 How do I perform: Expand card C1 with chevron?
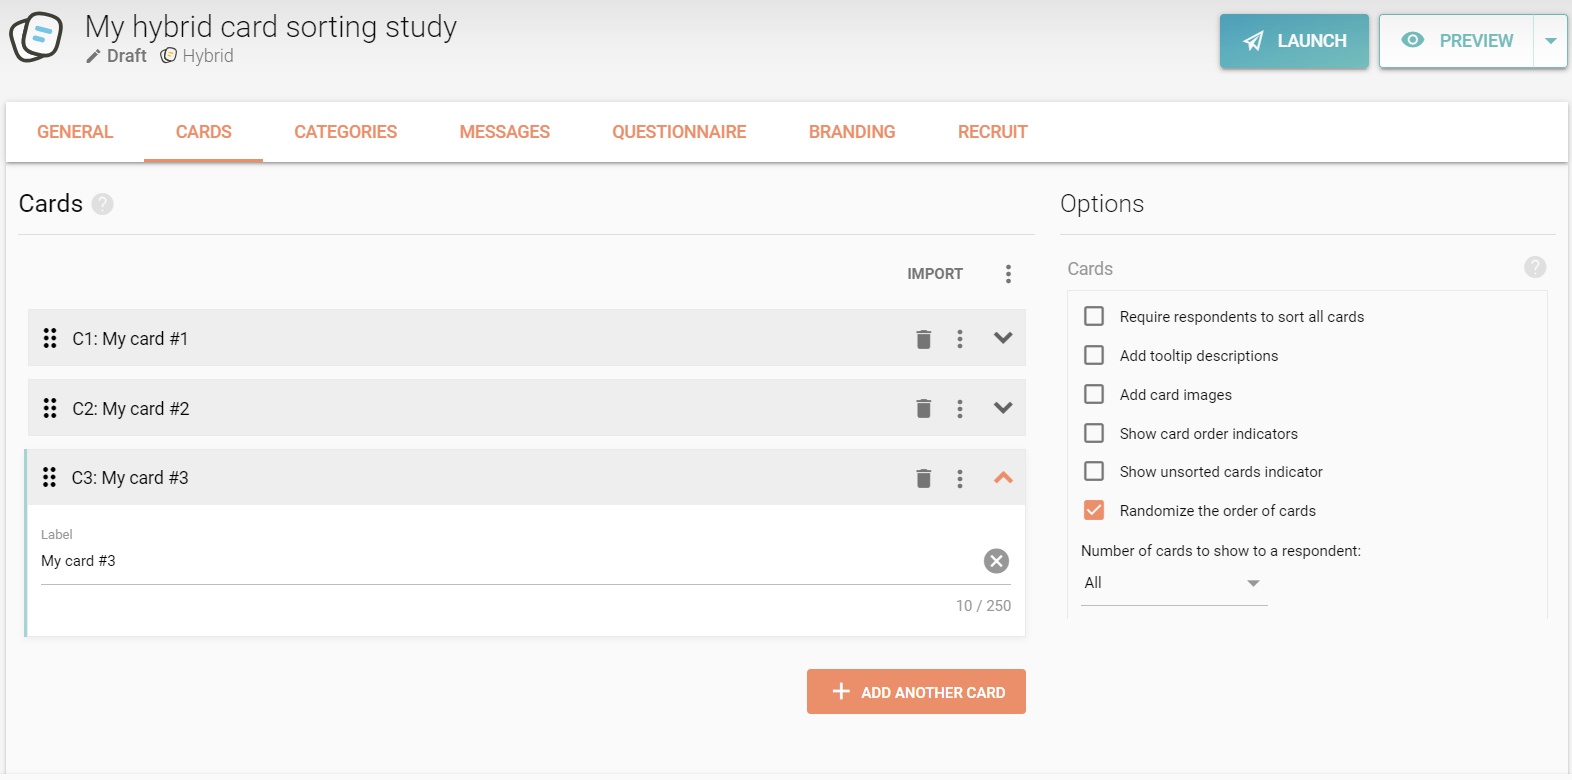[1003, 338]
